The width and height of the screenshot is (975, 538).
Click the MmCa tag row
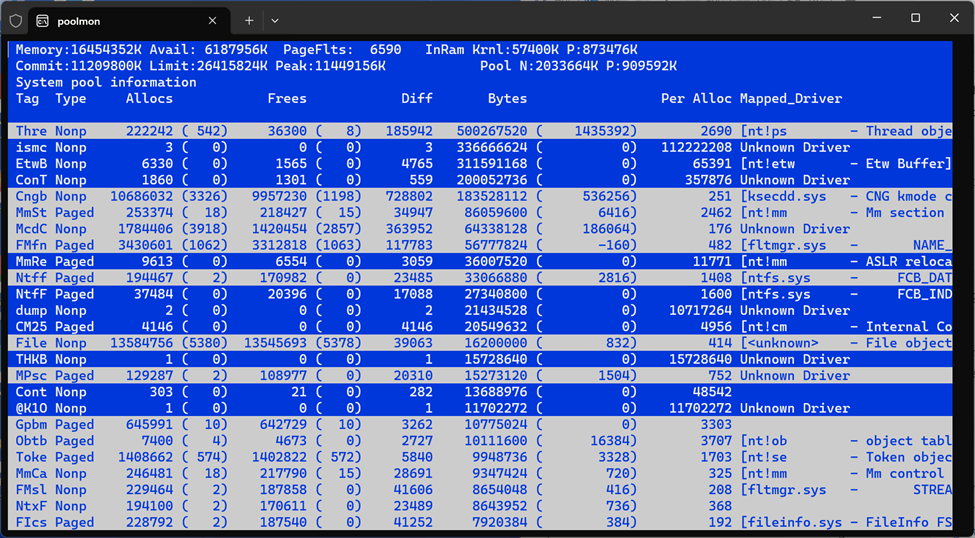(x=480, y=473)
